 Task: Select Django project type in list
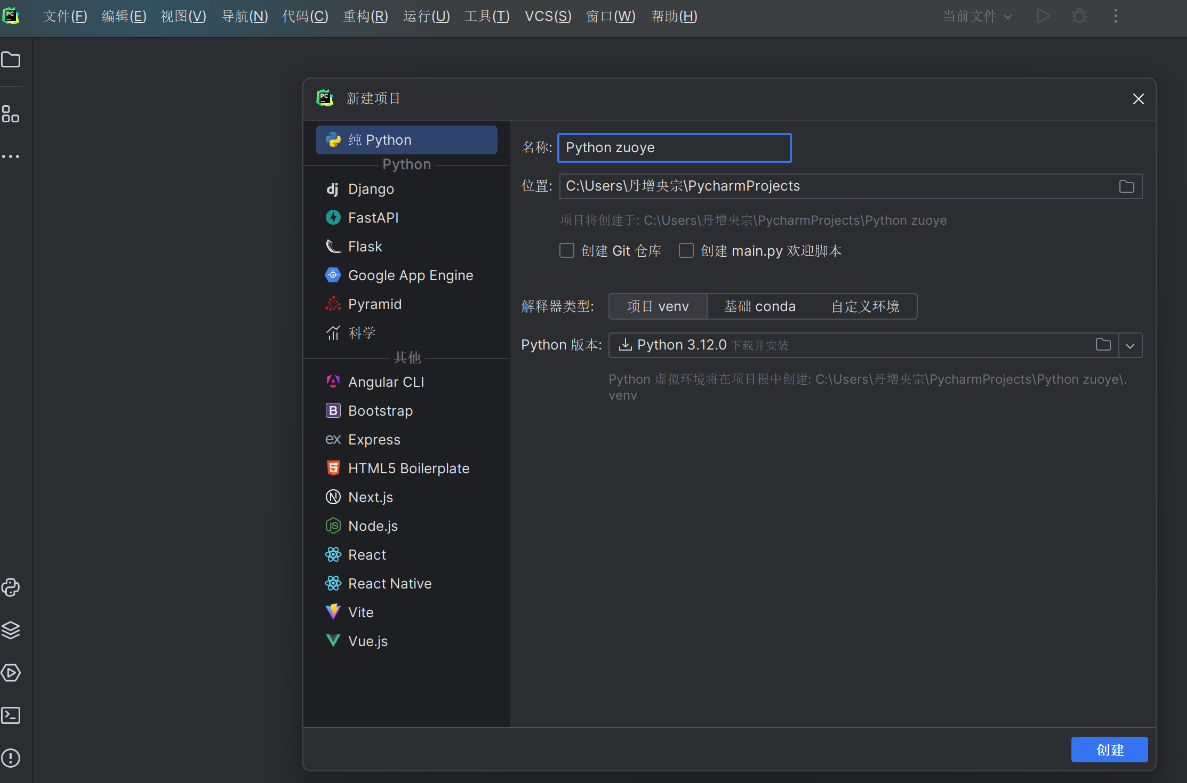pyautogui.click(x=371, y=189)
